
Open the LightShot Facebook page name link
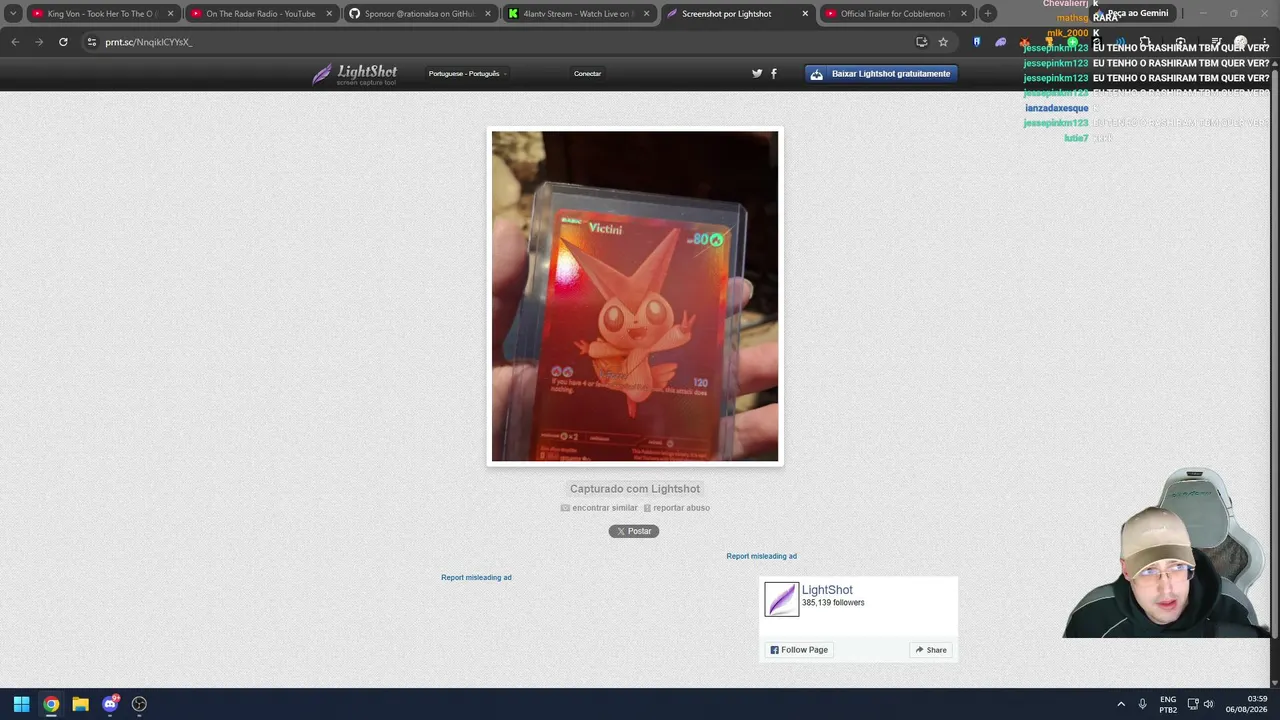click(x=827, y=590)
